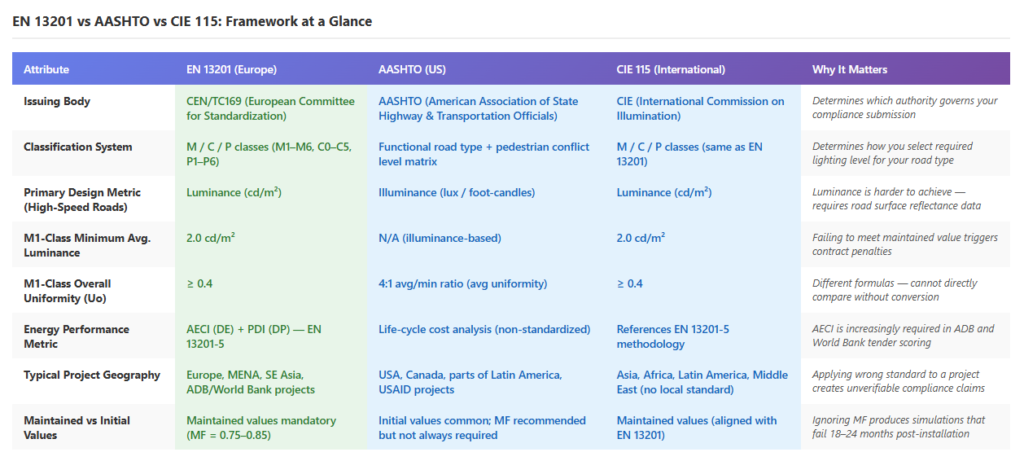Click cell 'Maintained values mandatory (MF = 0.75–0.85)'
Image resolution: width=1024 pixels, height=461 pixels.
click(x=261, y=427)
